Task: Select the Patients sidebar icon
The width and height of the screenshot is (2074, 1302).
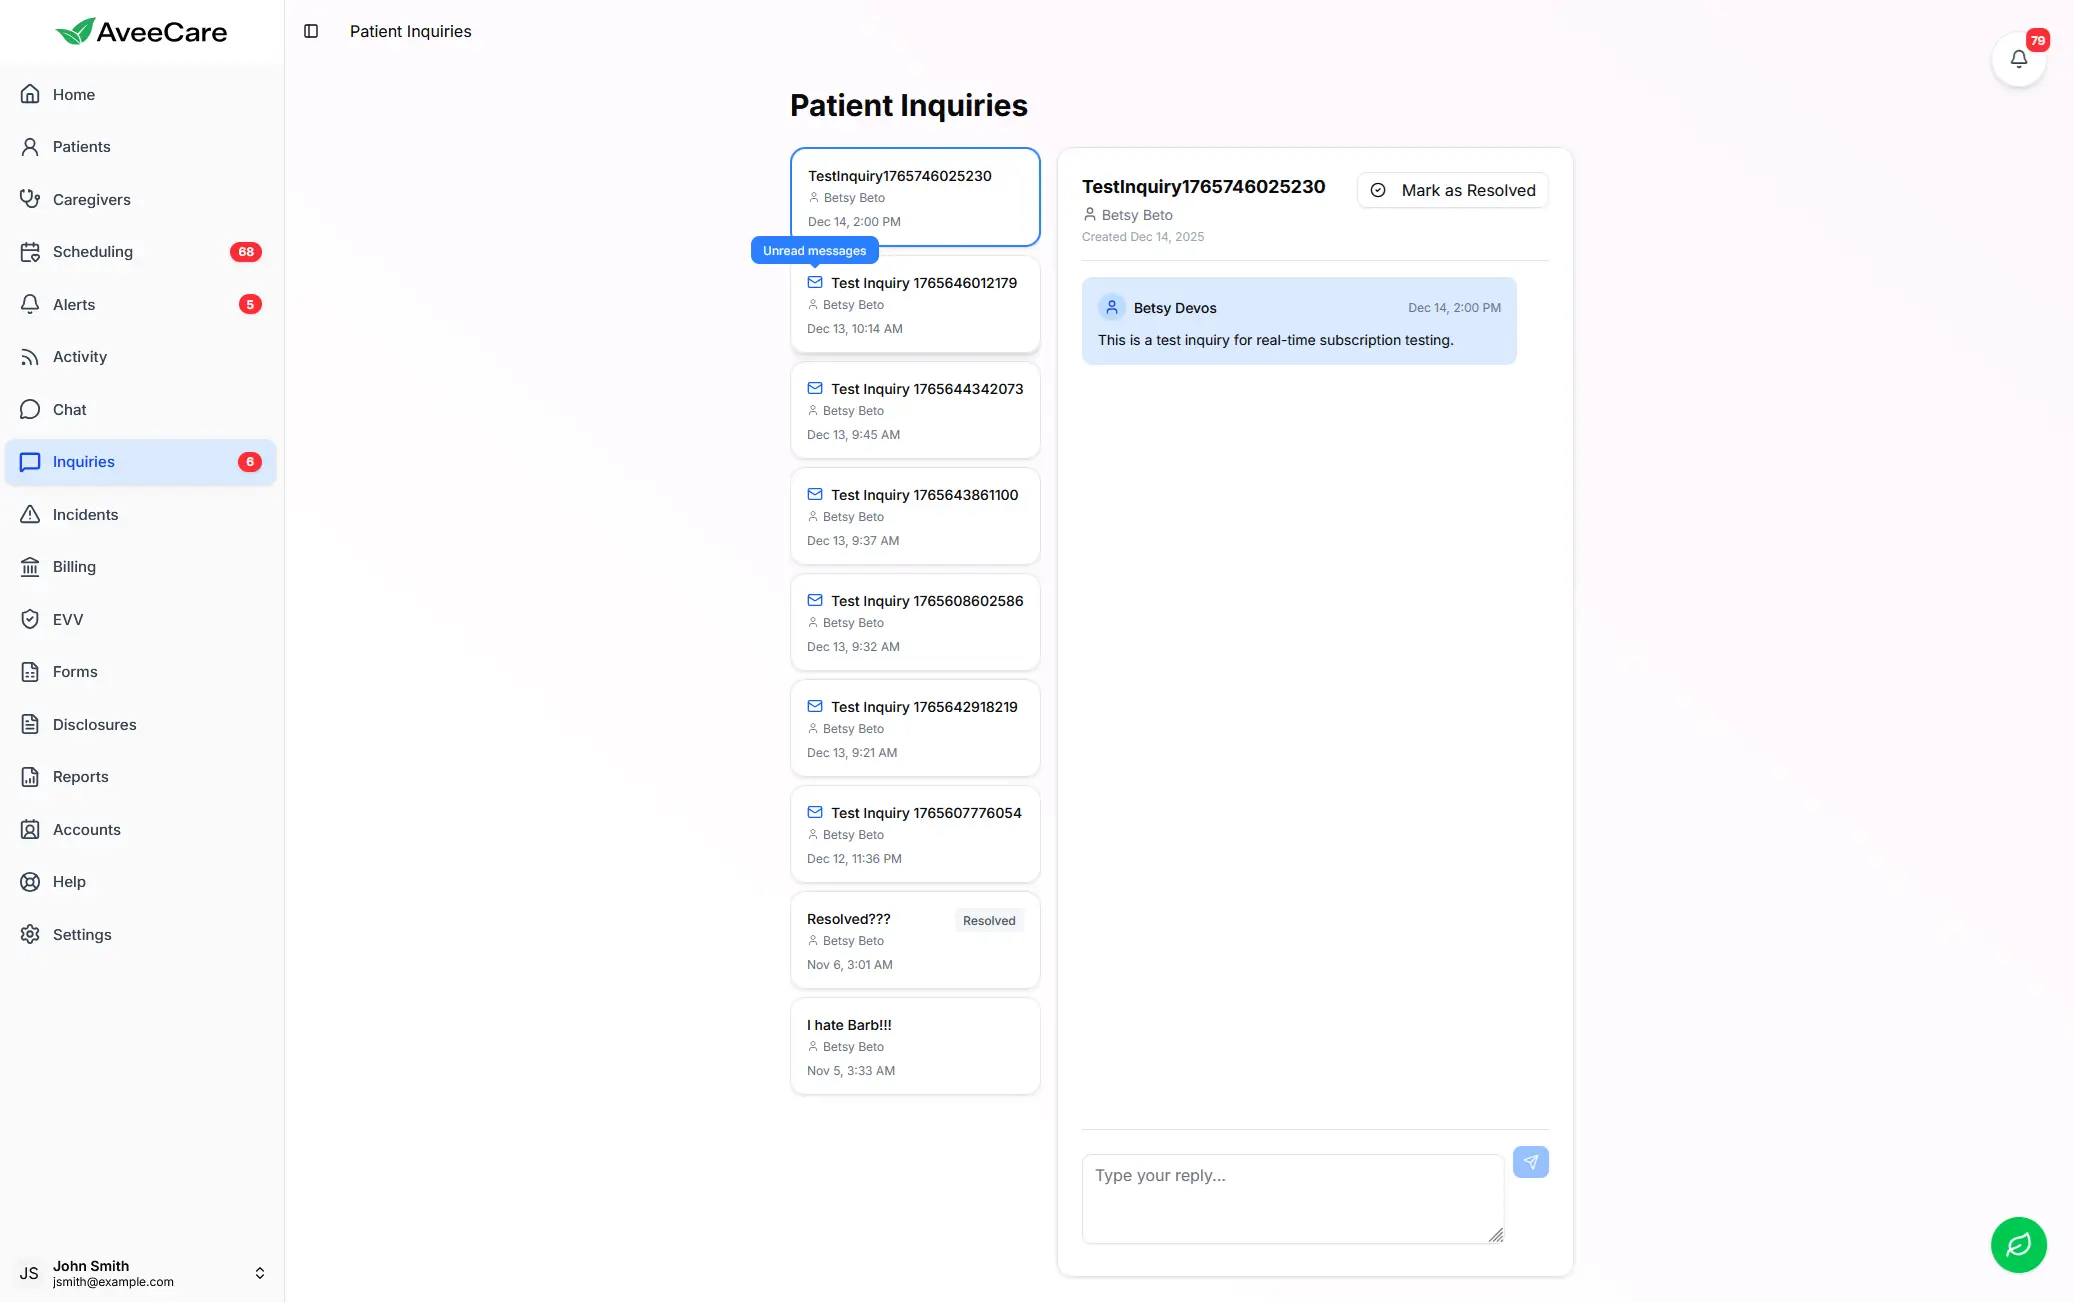Action: pos(31,146)
